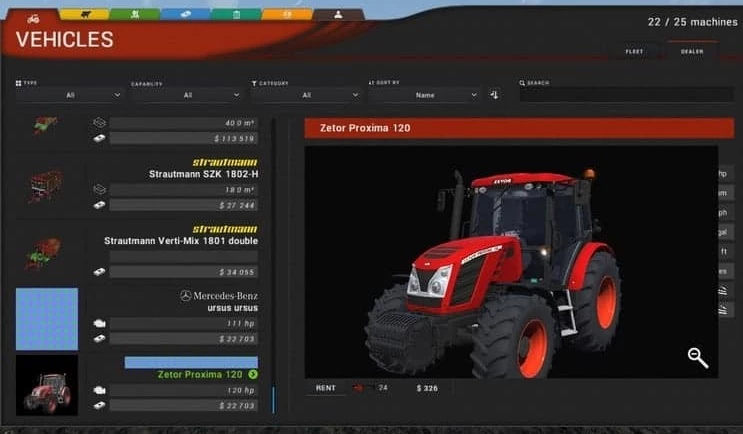Expand the Capability filter dropdown
Screen dimensions: 743x434
click(188, 95)
